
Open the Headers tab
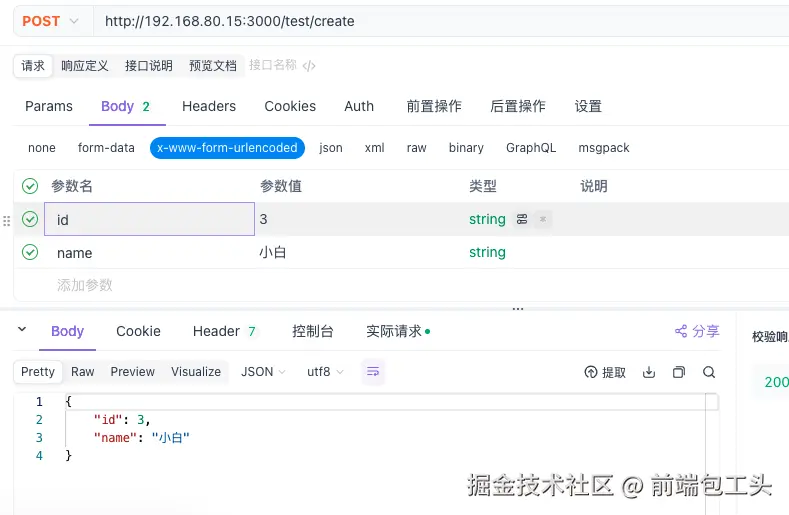coord(209,106)
